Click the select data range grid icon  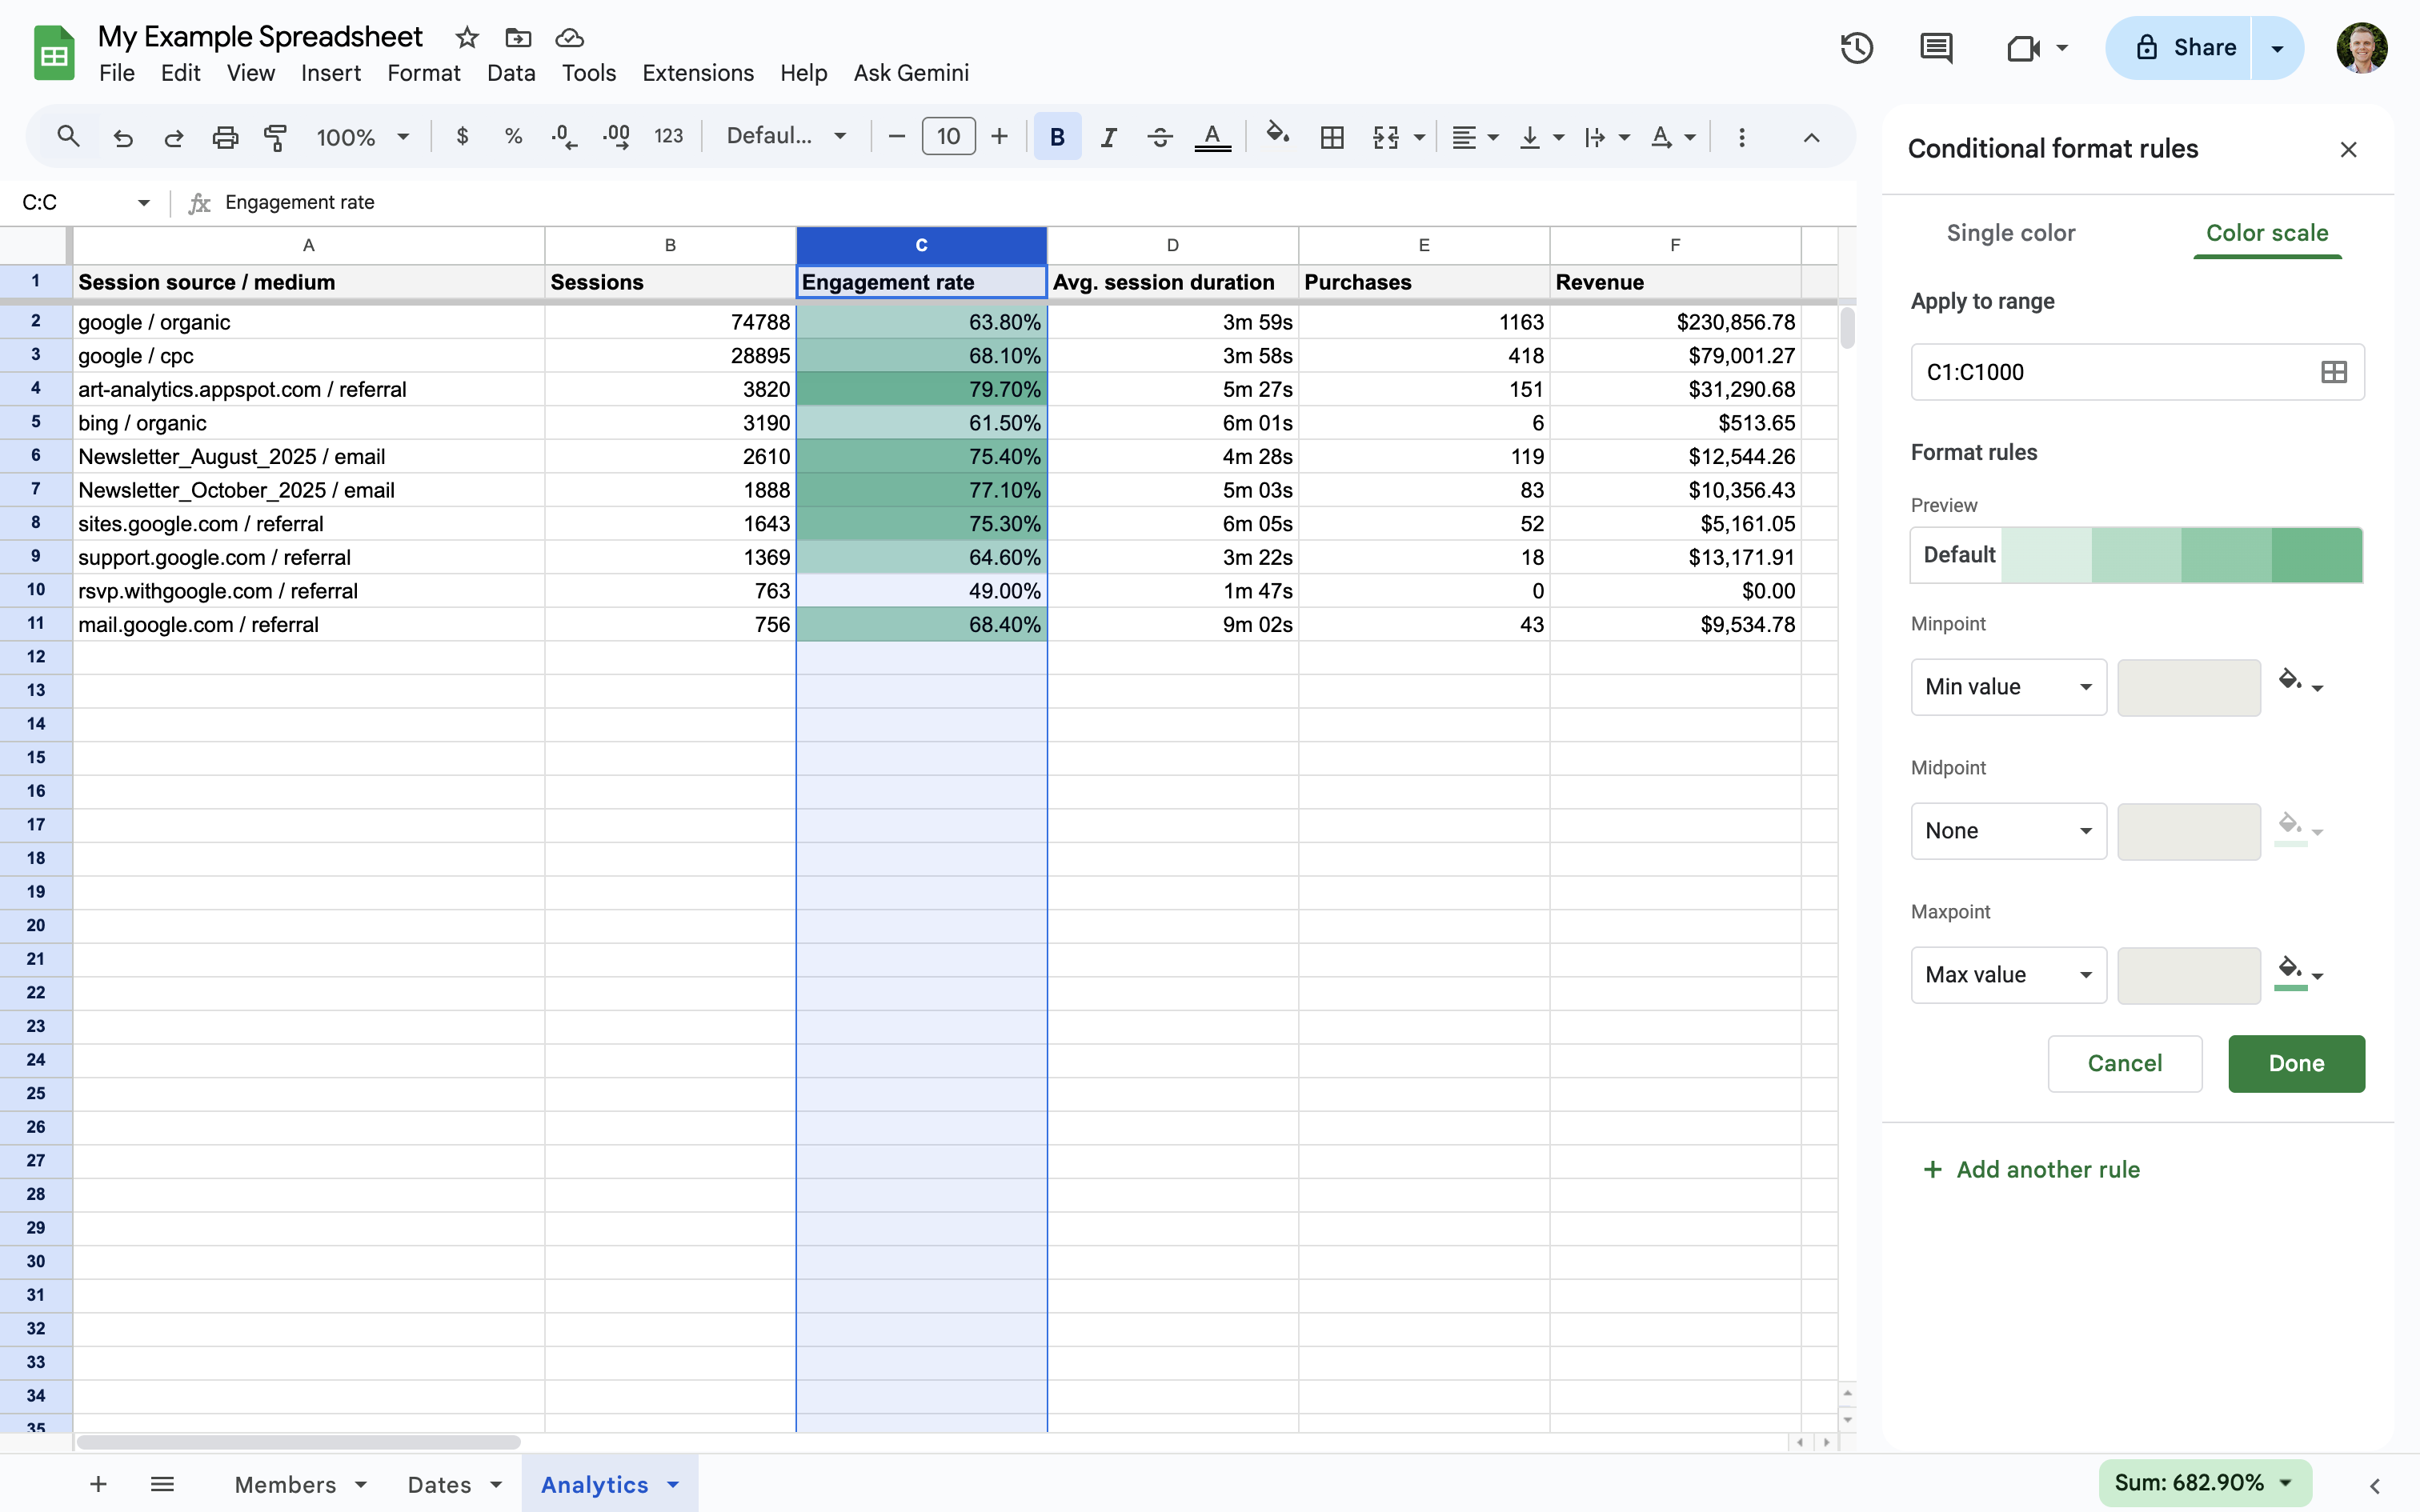(x=2333, y=372)
